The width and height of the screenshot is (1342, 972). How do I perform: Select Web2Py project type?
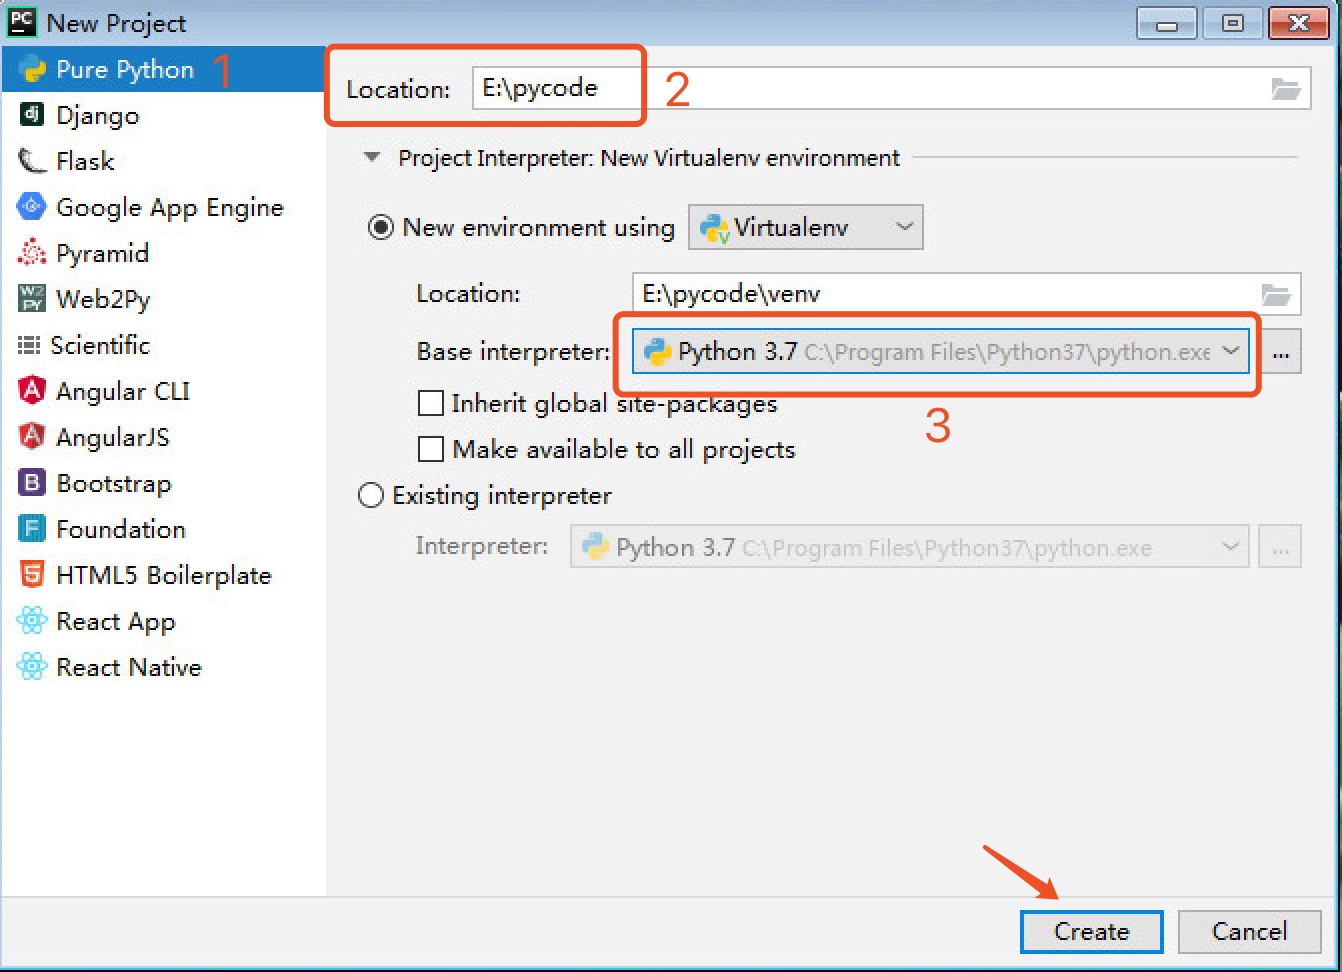point(163,299)
